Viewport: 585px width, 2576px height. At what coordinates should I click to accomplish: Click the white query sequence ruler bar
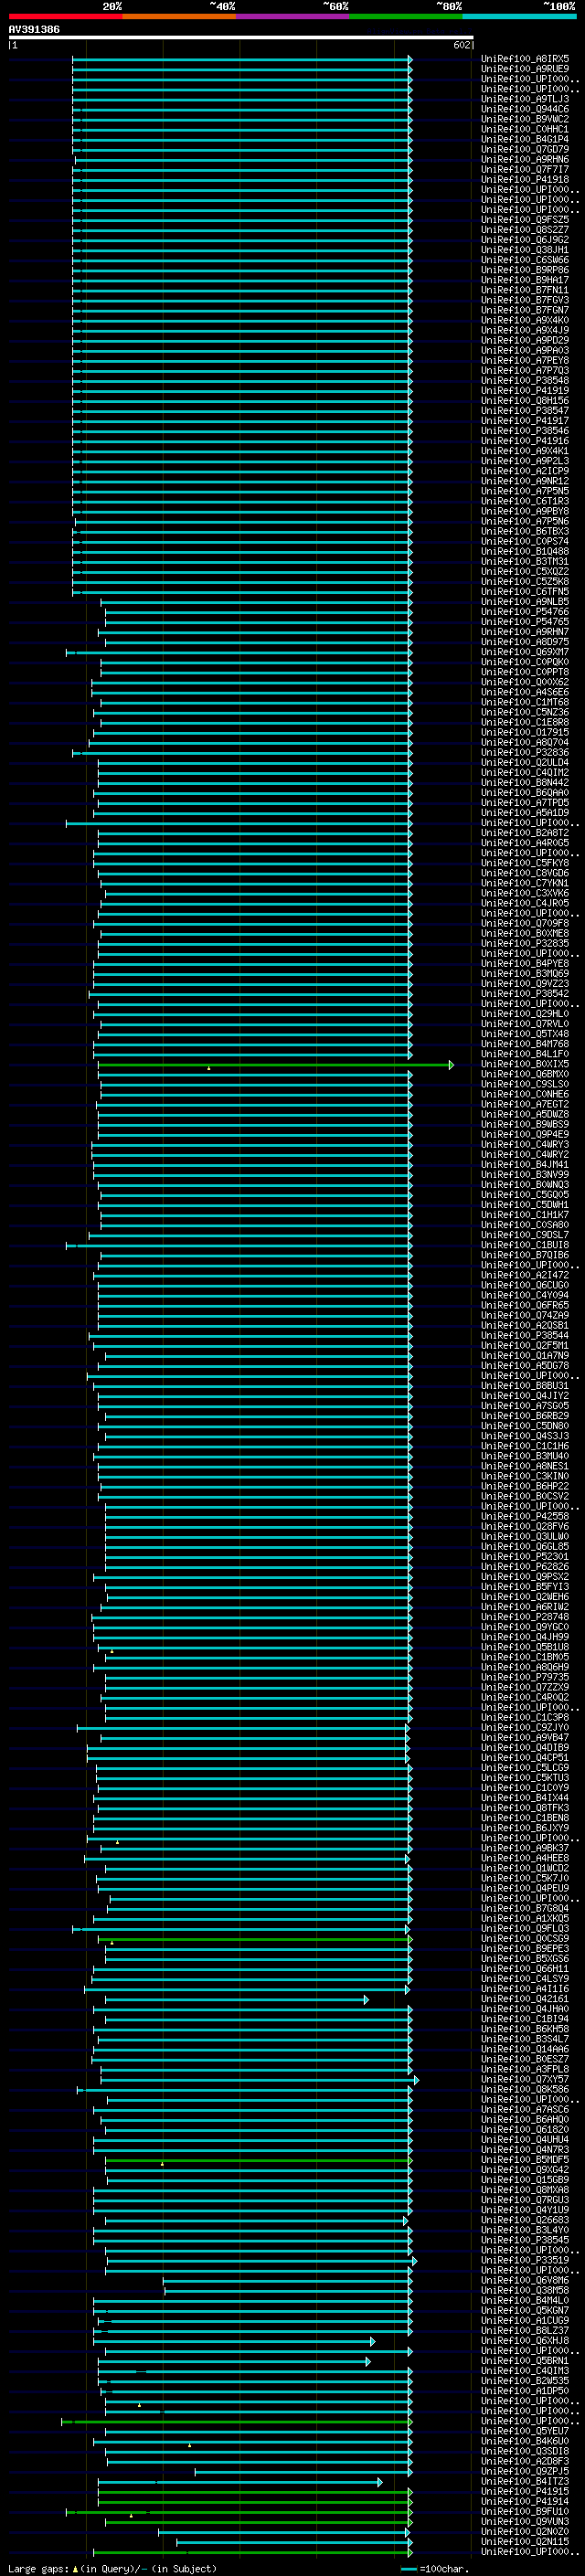241,37
